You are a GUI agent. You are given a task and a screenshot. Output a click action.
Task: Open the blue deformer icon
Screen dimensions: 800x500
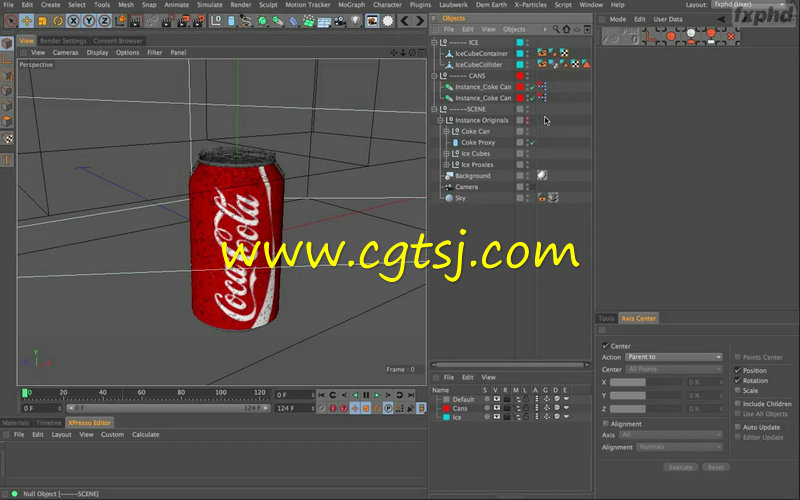293,21
